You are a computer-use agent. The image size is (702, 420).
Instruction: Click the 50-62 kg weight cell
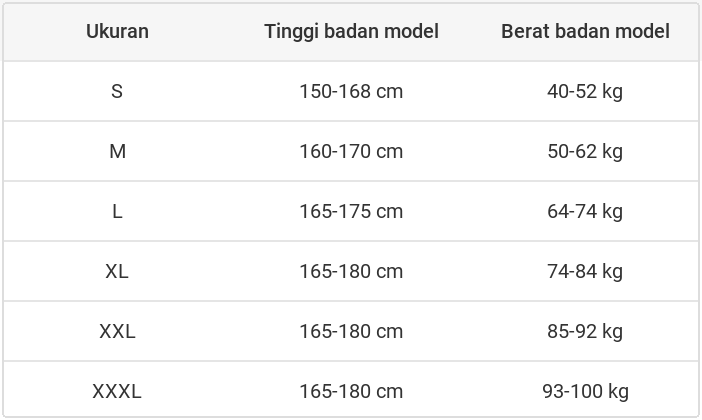(x=585, y=151)
